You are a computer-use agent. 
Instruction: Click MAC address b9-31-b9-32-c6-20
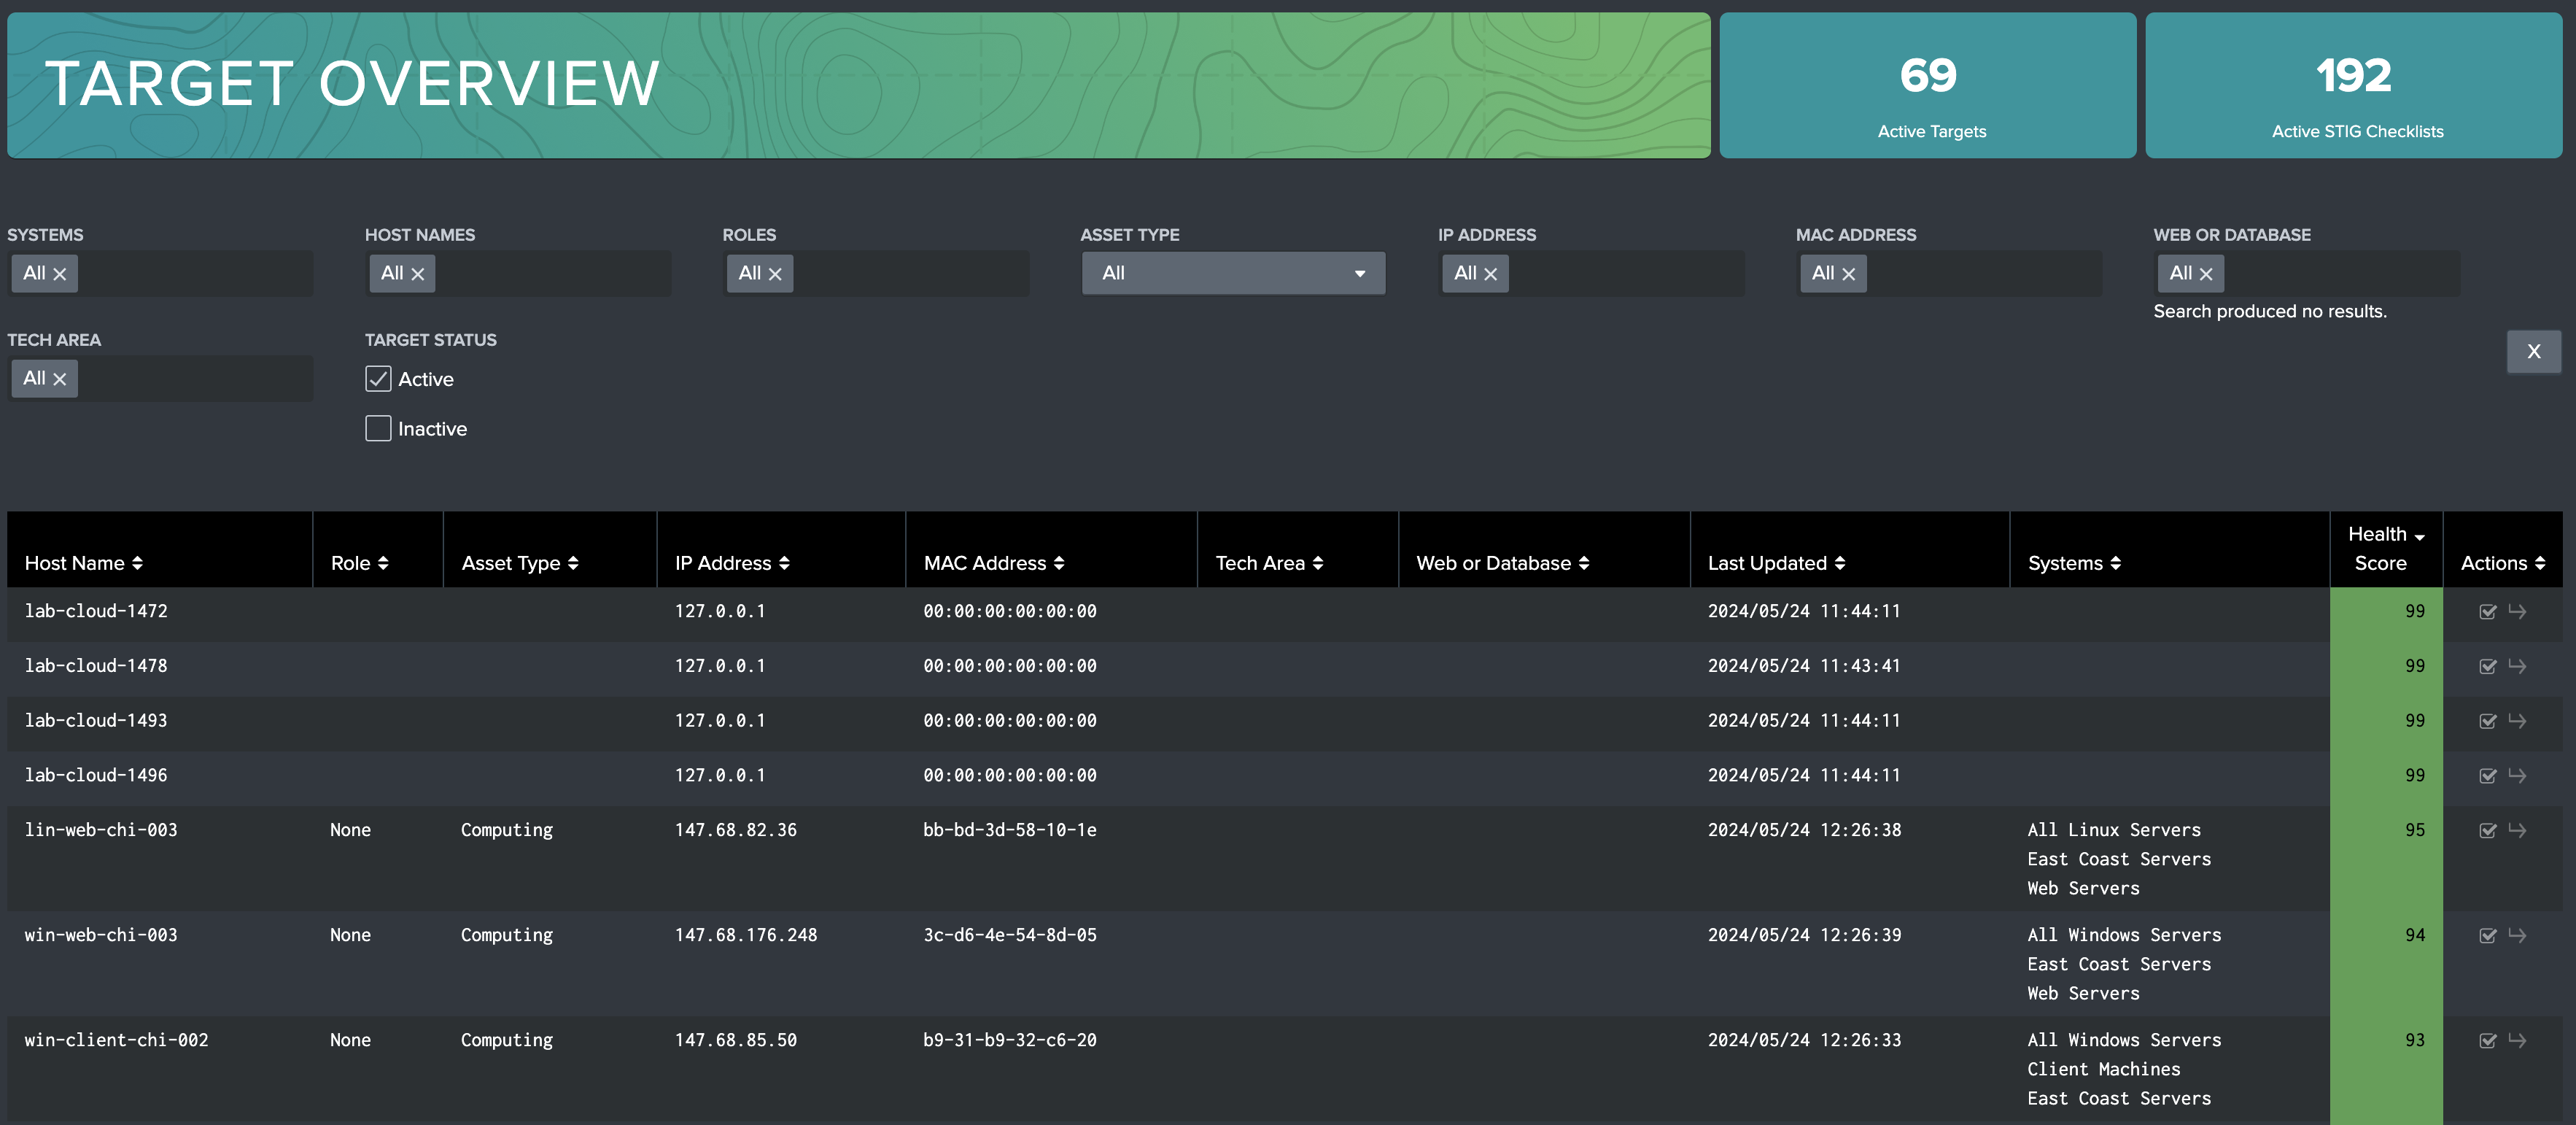point(1009,1040)
